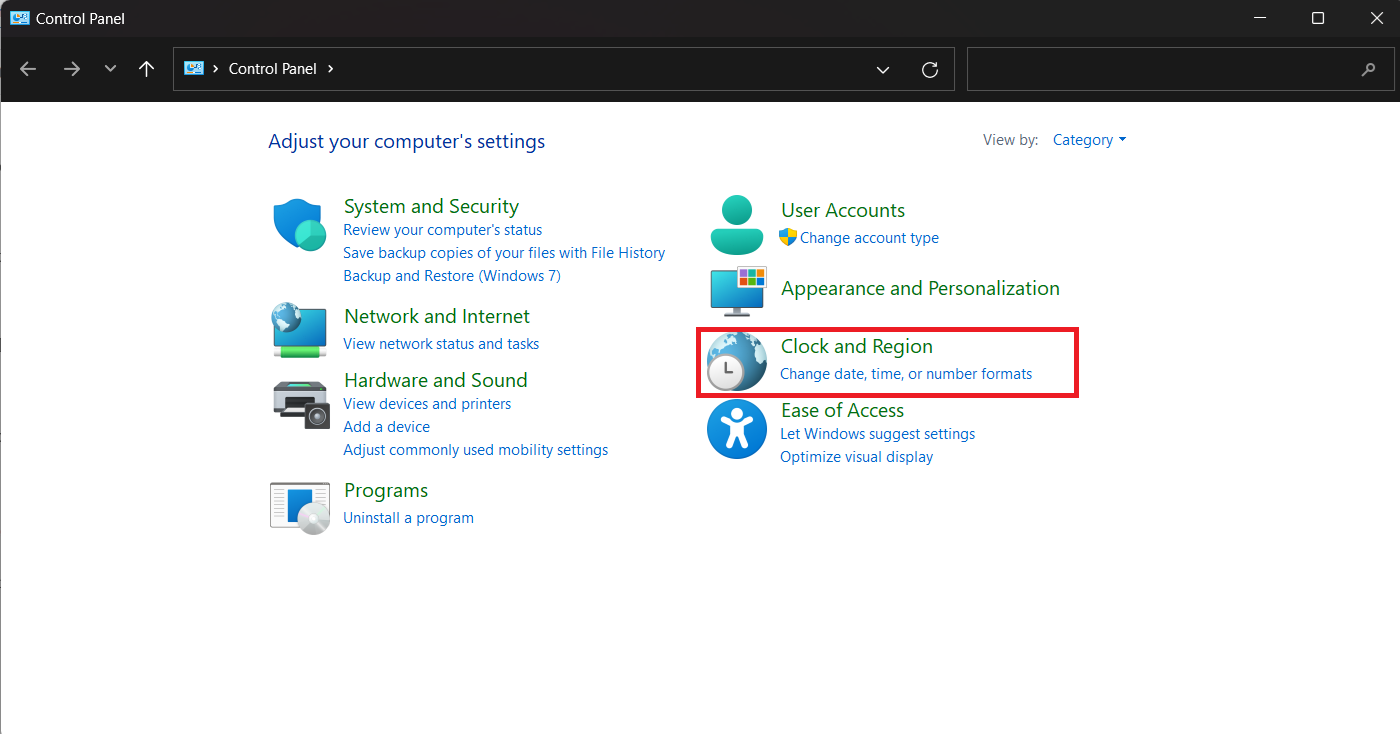Open the Clock and Region heading
The width and height of the screenshot is (1400, 734).
click(857, 346)
